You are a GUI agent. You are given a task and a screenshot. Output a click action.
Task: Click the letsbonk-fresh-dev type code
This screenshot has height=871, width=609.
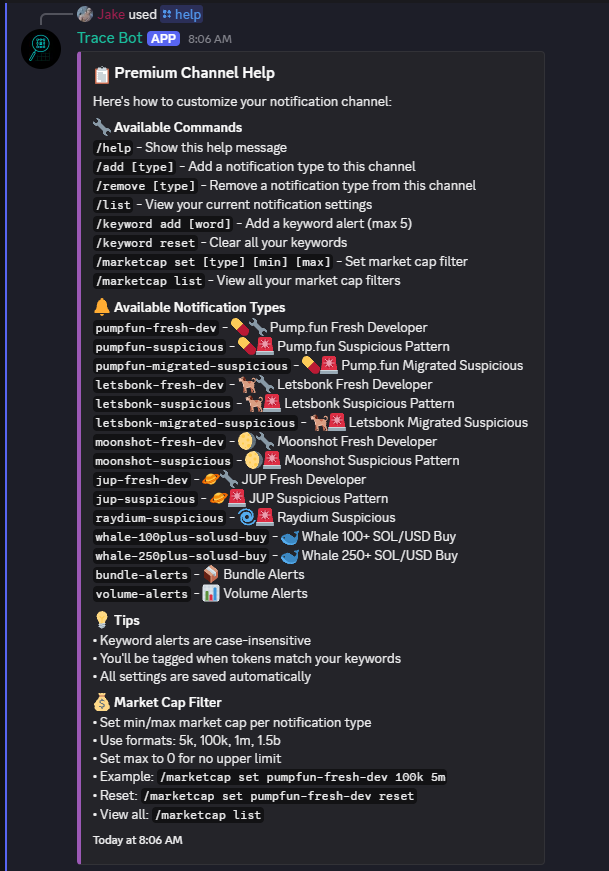point(159,385)
